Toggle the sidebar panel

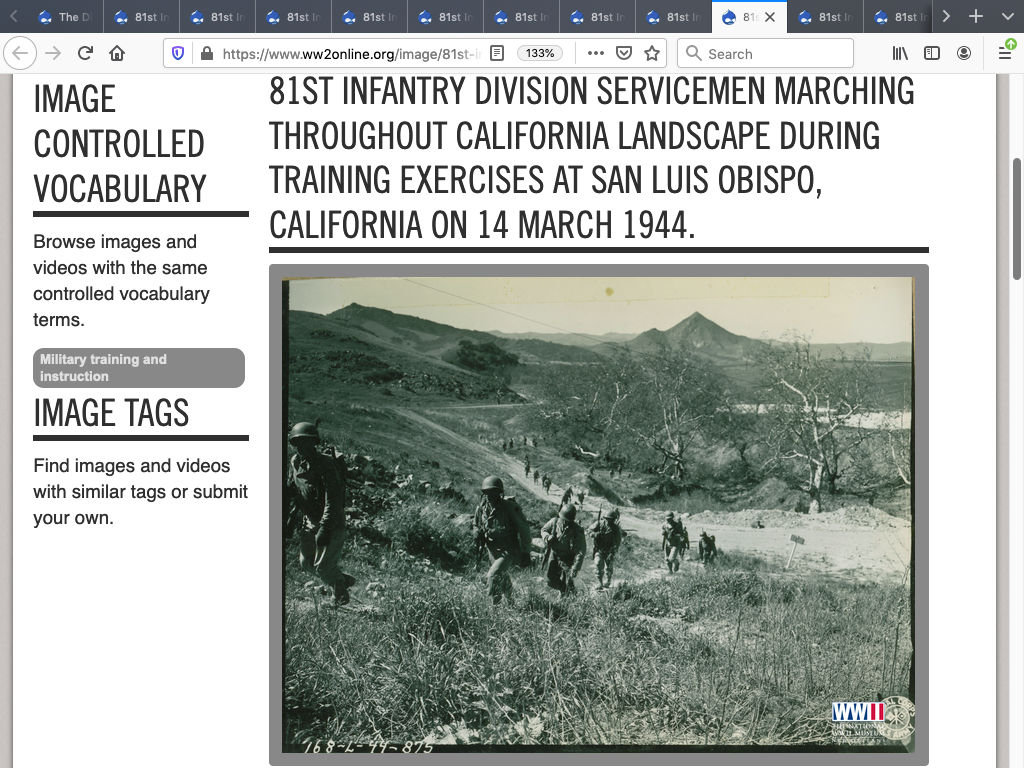[932, 54]
